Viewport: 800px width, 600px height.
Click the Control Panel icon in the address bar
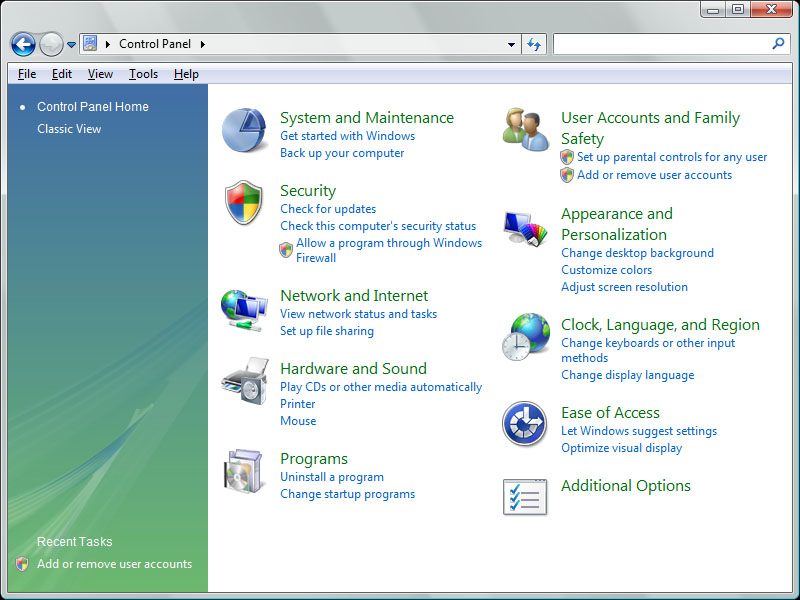click(90, 43)
